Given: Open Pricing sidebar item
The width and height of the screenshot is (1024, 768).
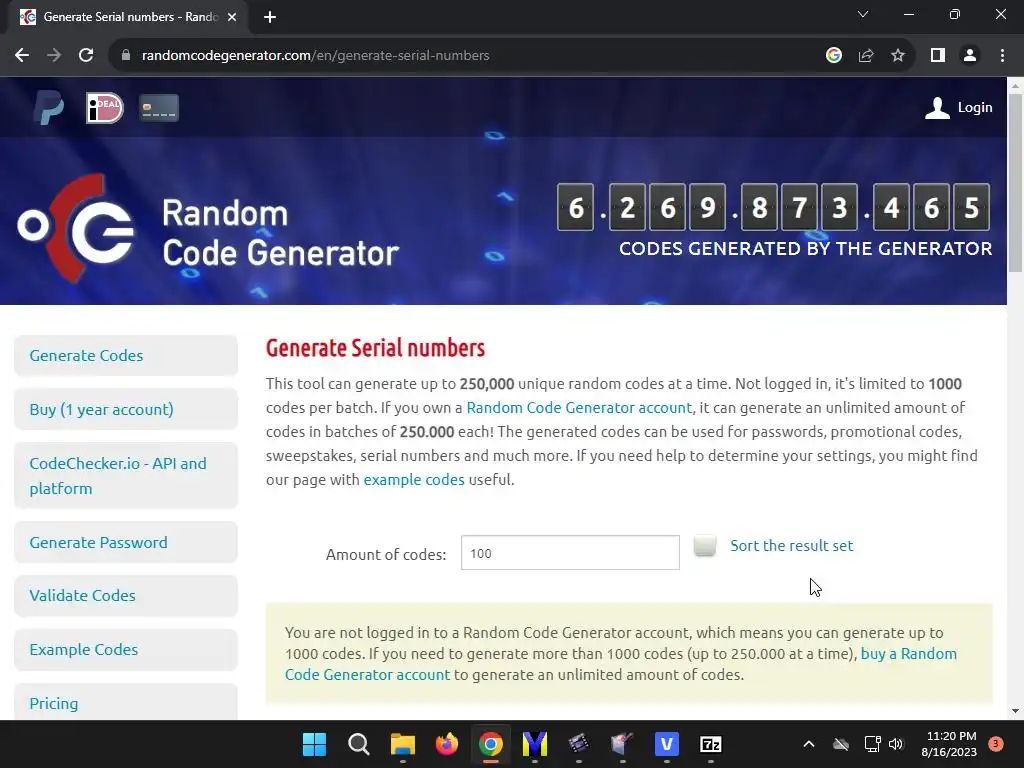Looking at the screenshot, I should (126, 703).
